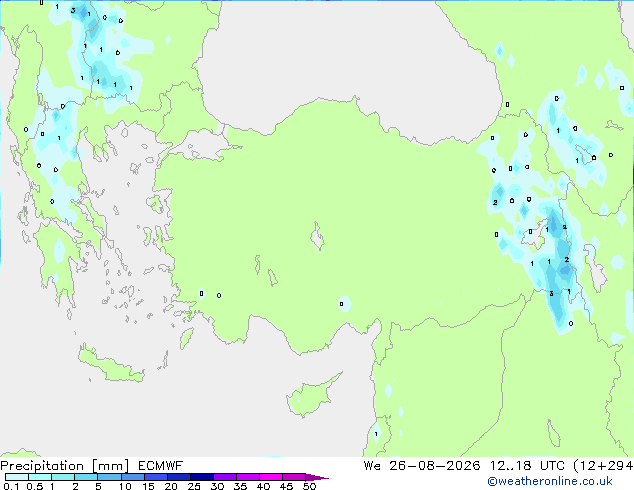This screenshot has width=634, height=490.
Task: Pick the 0.5–1 mm light cyan legend swatch
Action: 40,477
